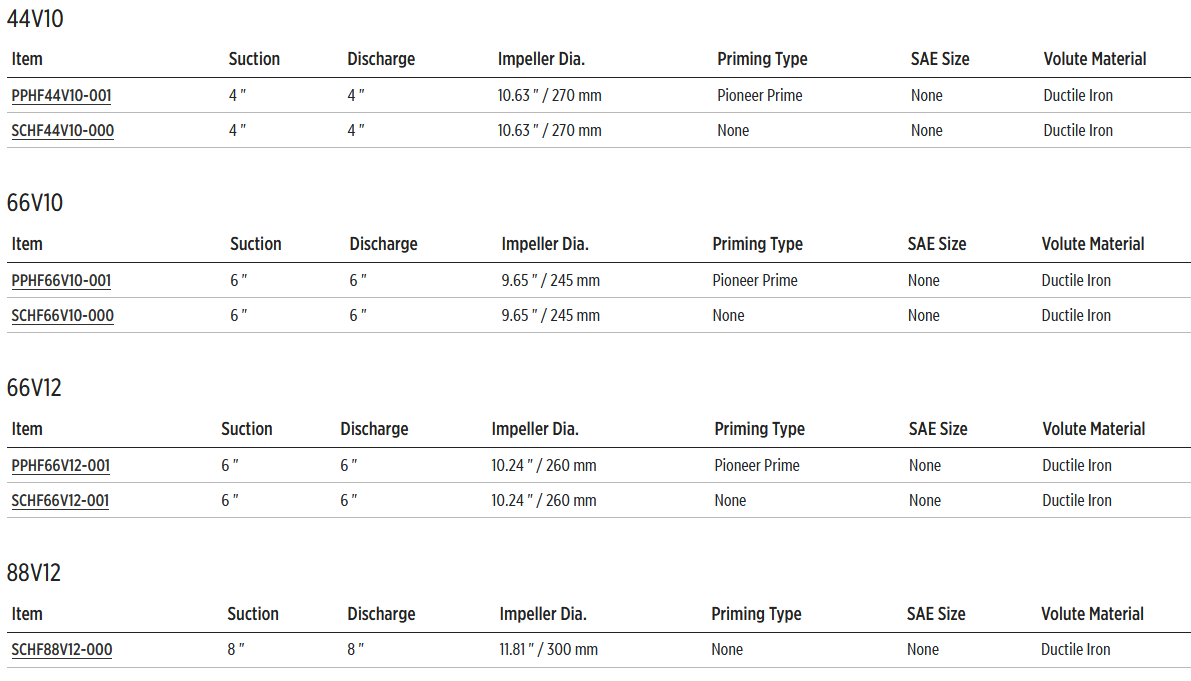Click the 88V12 section heading
This screenshot has height=681, width=1191.
click(34, 573)
